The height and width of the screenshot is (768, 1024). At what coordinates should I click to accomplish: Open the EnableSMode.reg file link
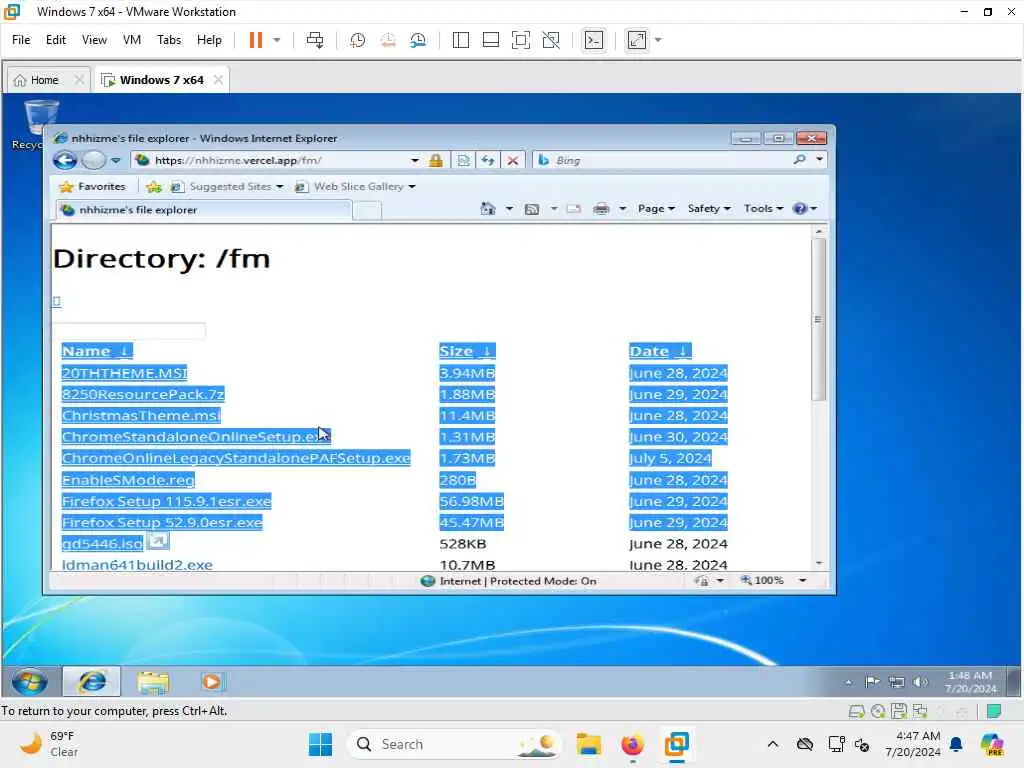[x=128, y=480]
